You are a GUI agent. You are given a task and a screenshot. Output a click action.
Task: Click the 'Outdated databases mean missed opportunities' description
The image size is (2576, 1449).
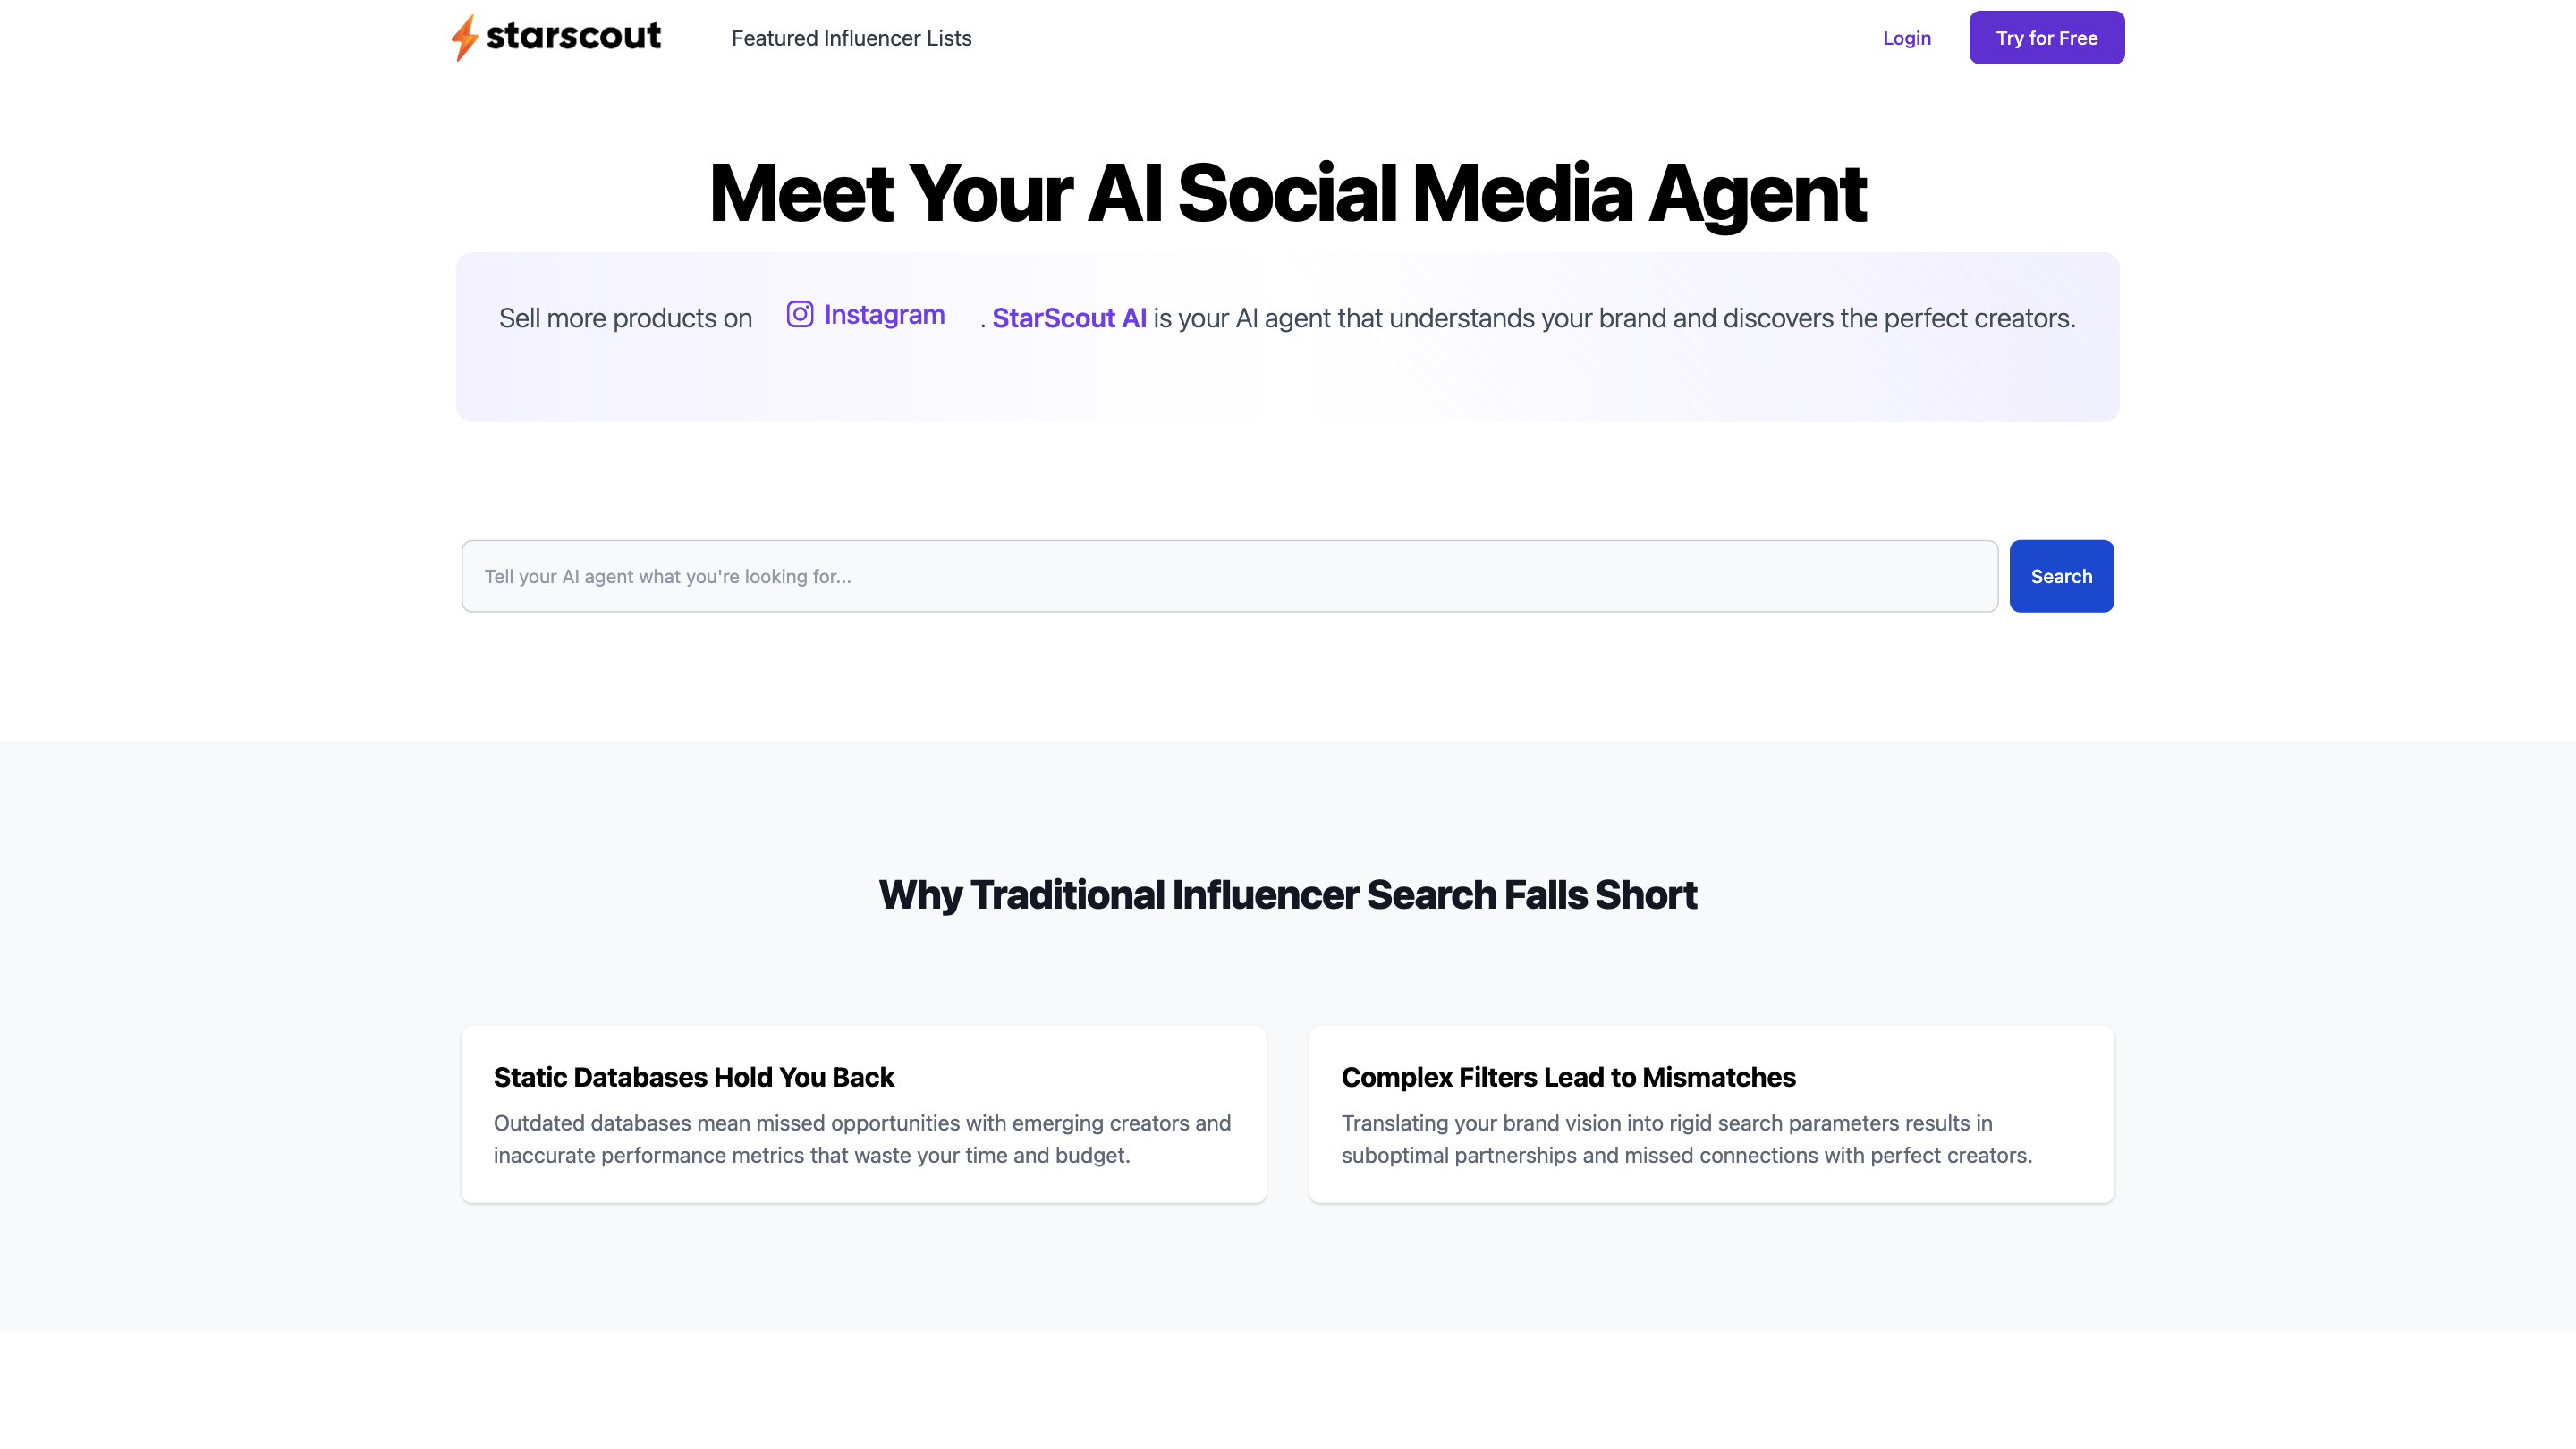click(x=861, y=1123)
